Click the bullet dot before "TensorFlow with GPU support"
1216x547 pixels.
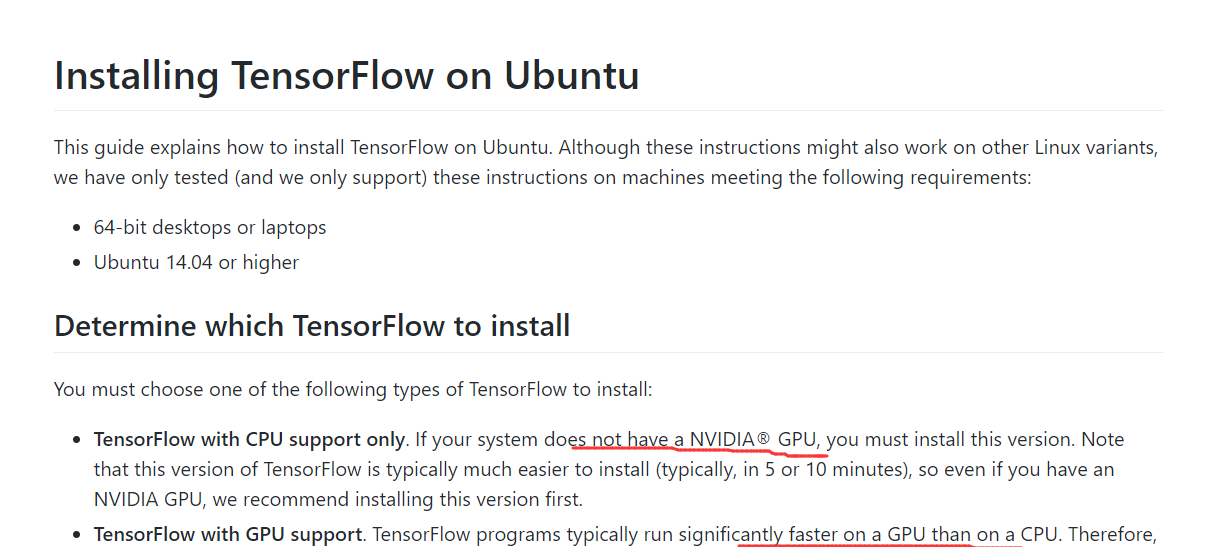point(78,535)
